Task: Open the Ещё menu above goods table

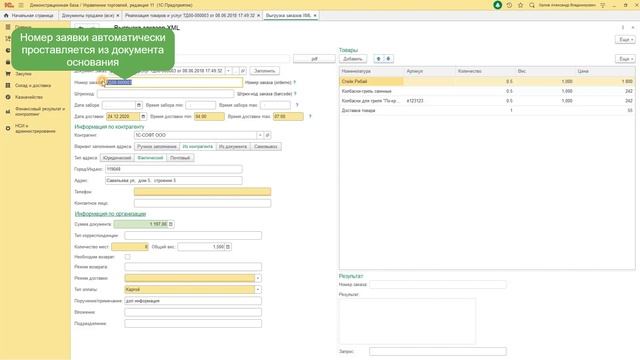Action: click(x=625, y=59)
